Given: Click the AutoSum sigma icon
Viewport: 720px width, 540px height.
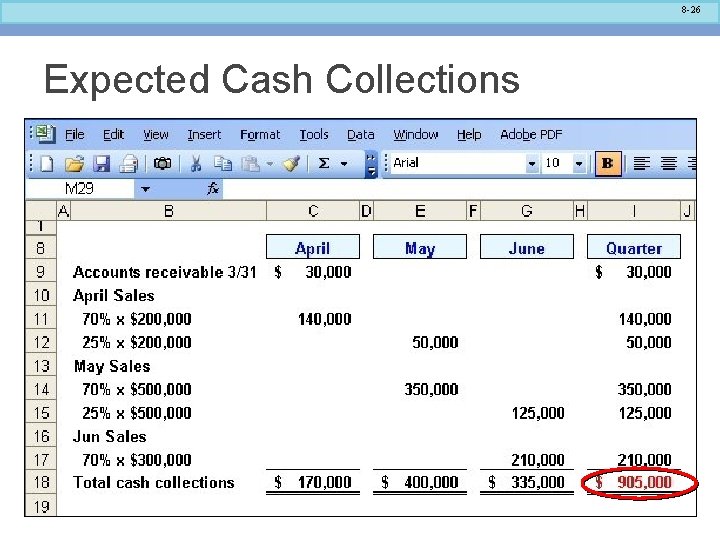Looking at the screenshot, I should (x=324, y=163).
